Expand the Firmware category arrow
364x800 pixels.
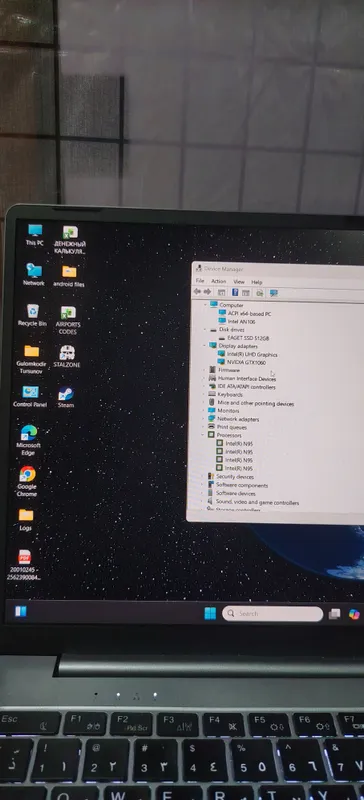point(204,370)
